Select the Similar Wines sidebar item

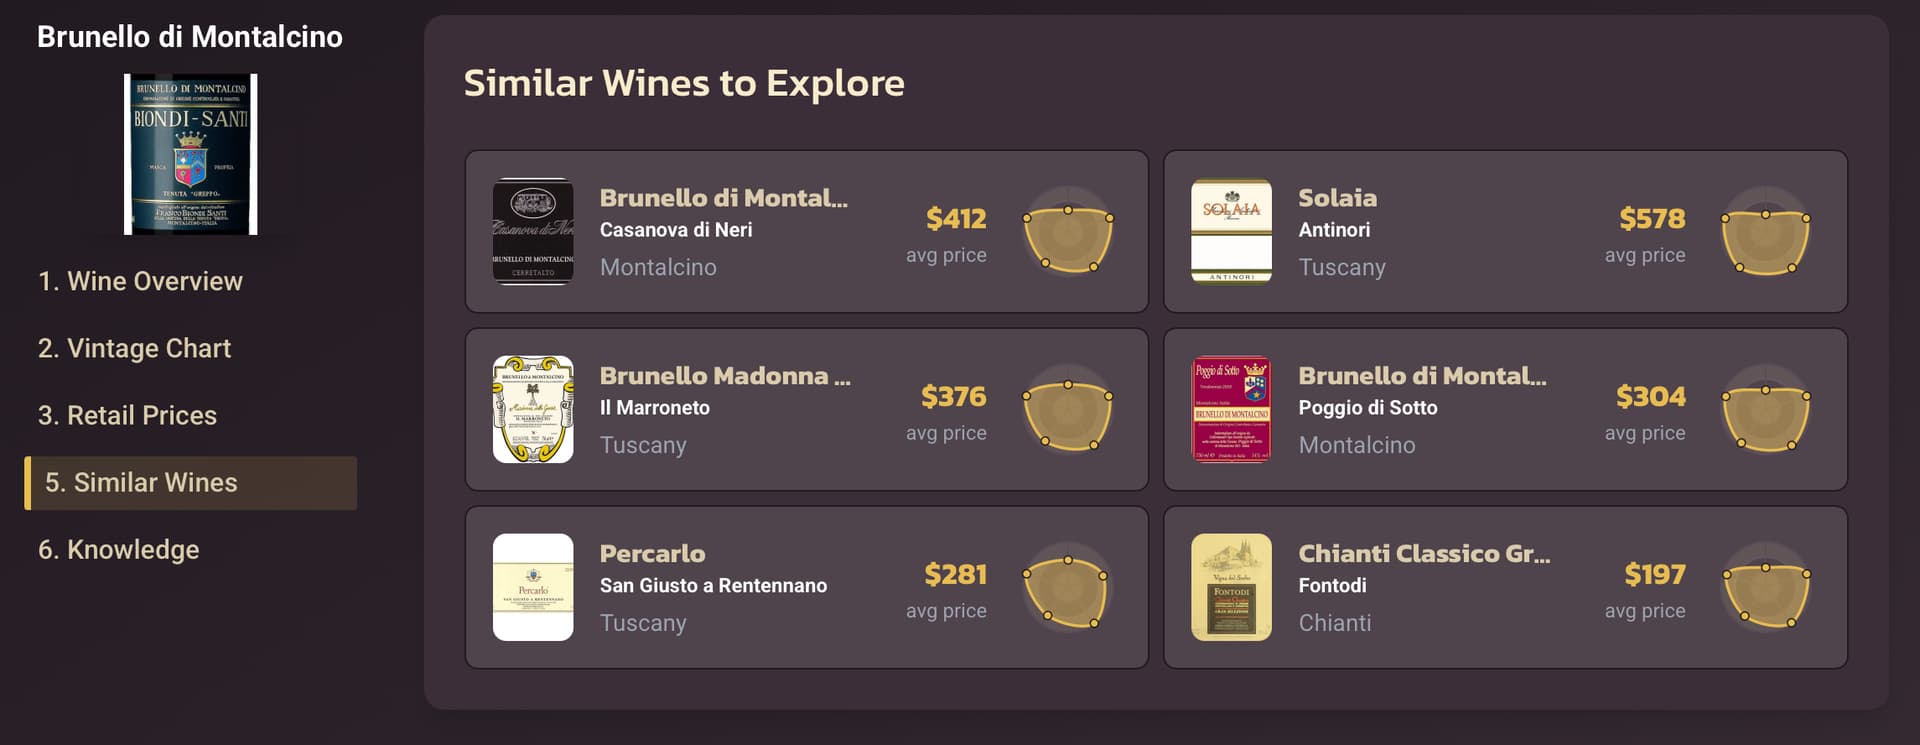[141, 483]
